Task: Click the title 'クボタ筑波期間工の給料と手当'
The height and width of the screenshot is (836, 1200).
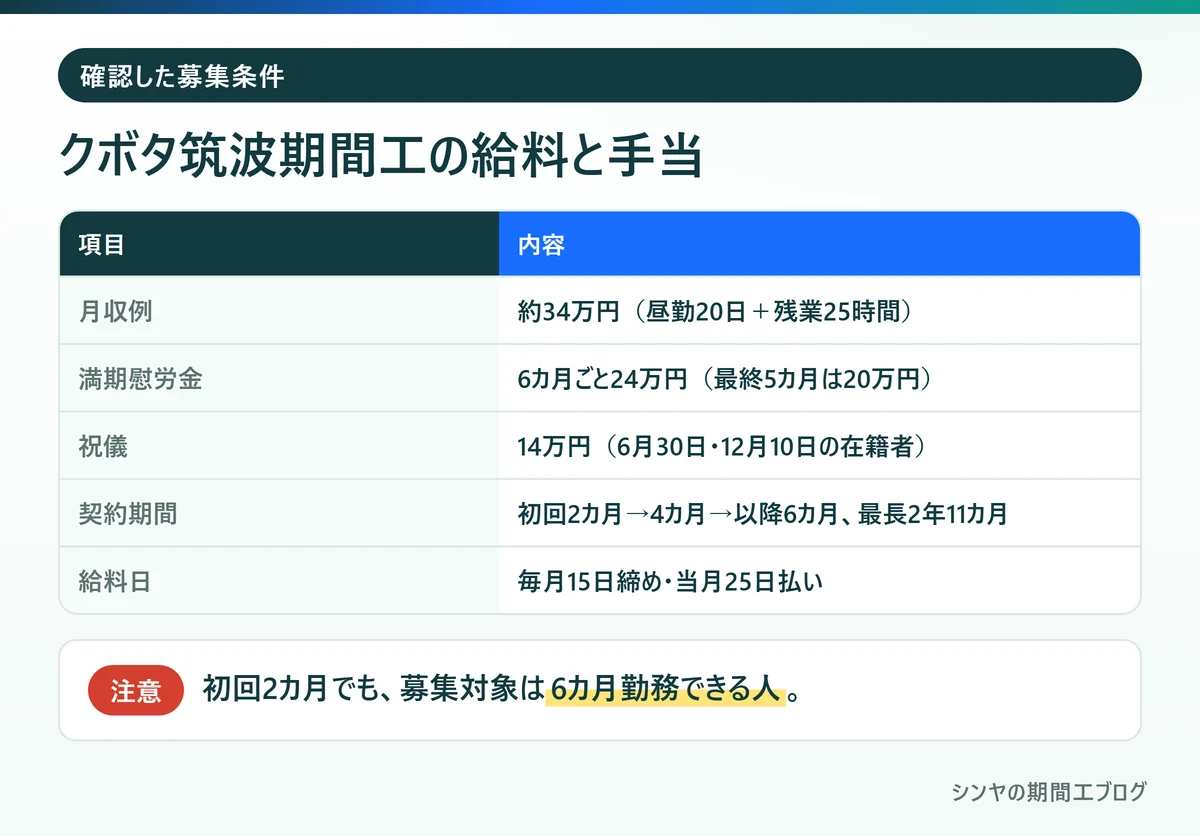Action: click(381, 156)
